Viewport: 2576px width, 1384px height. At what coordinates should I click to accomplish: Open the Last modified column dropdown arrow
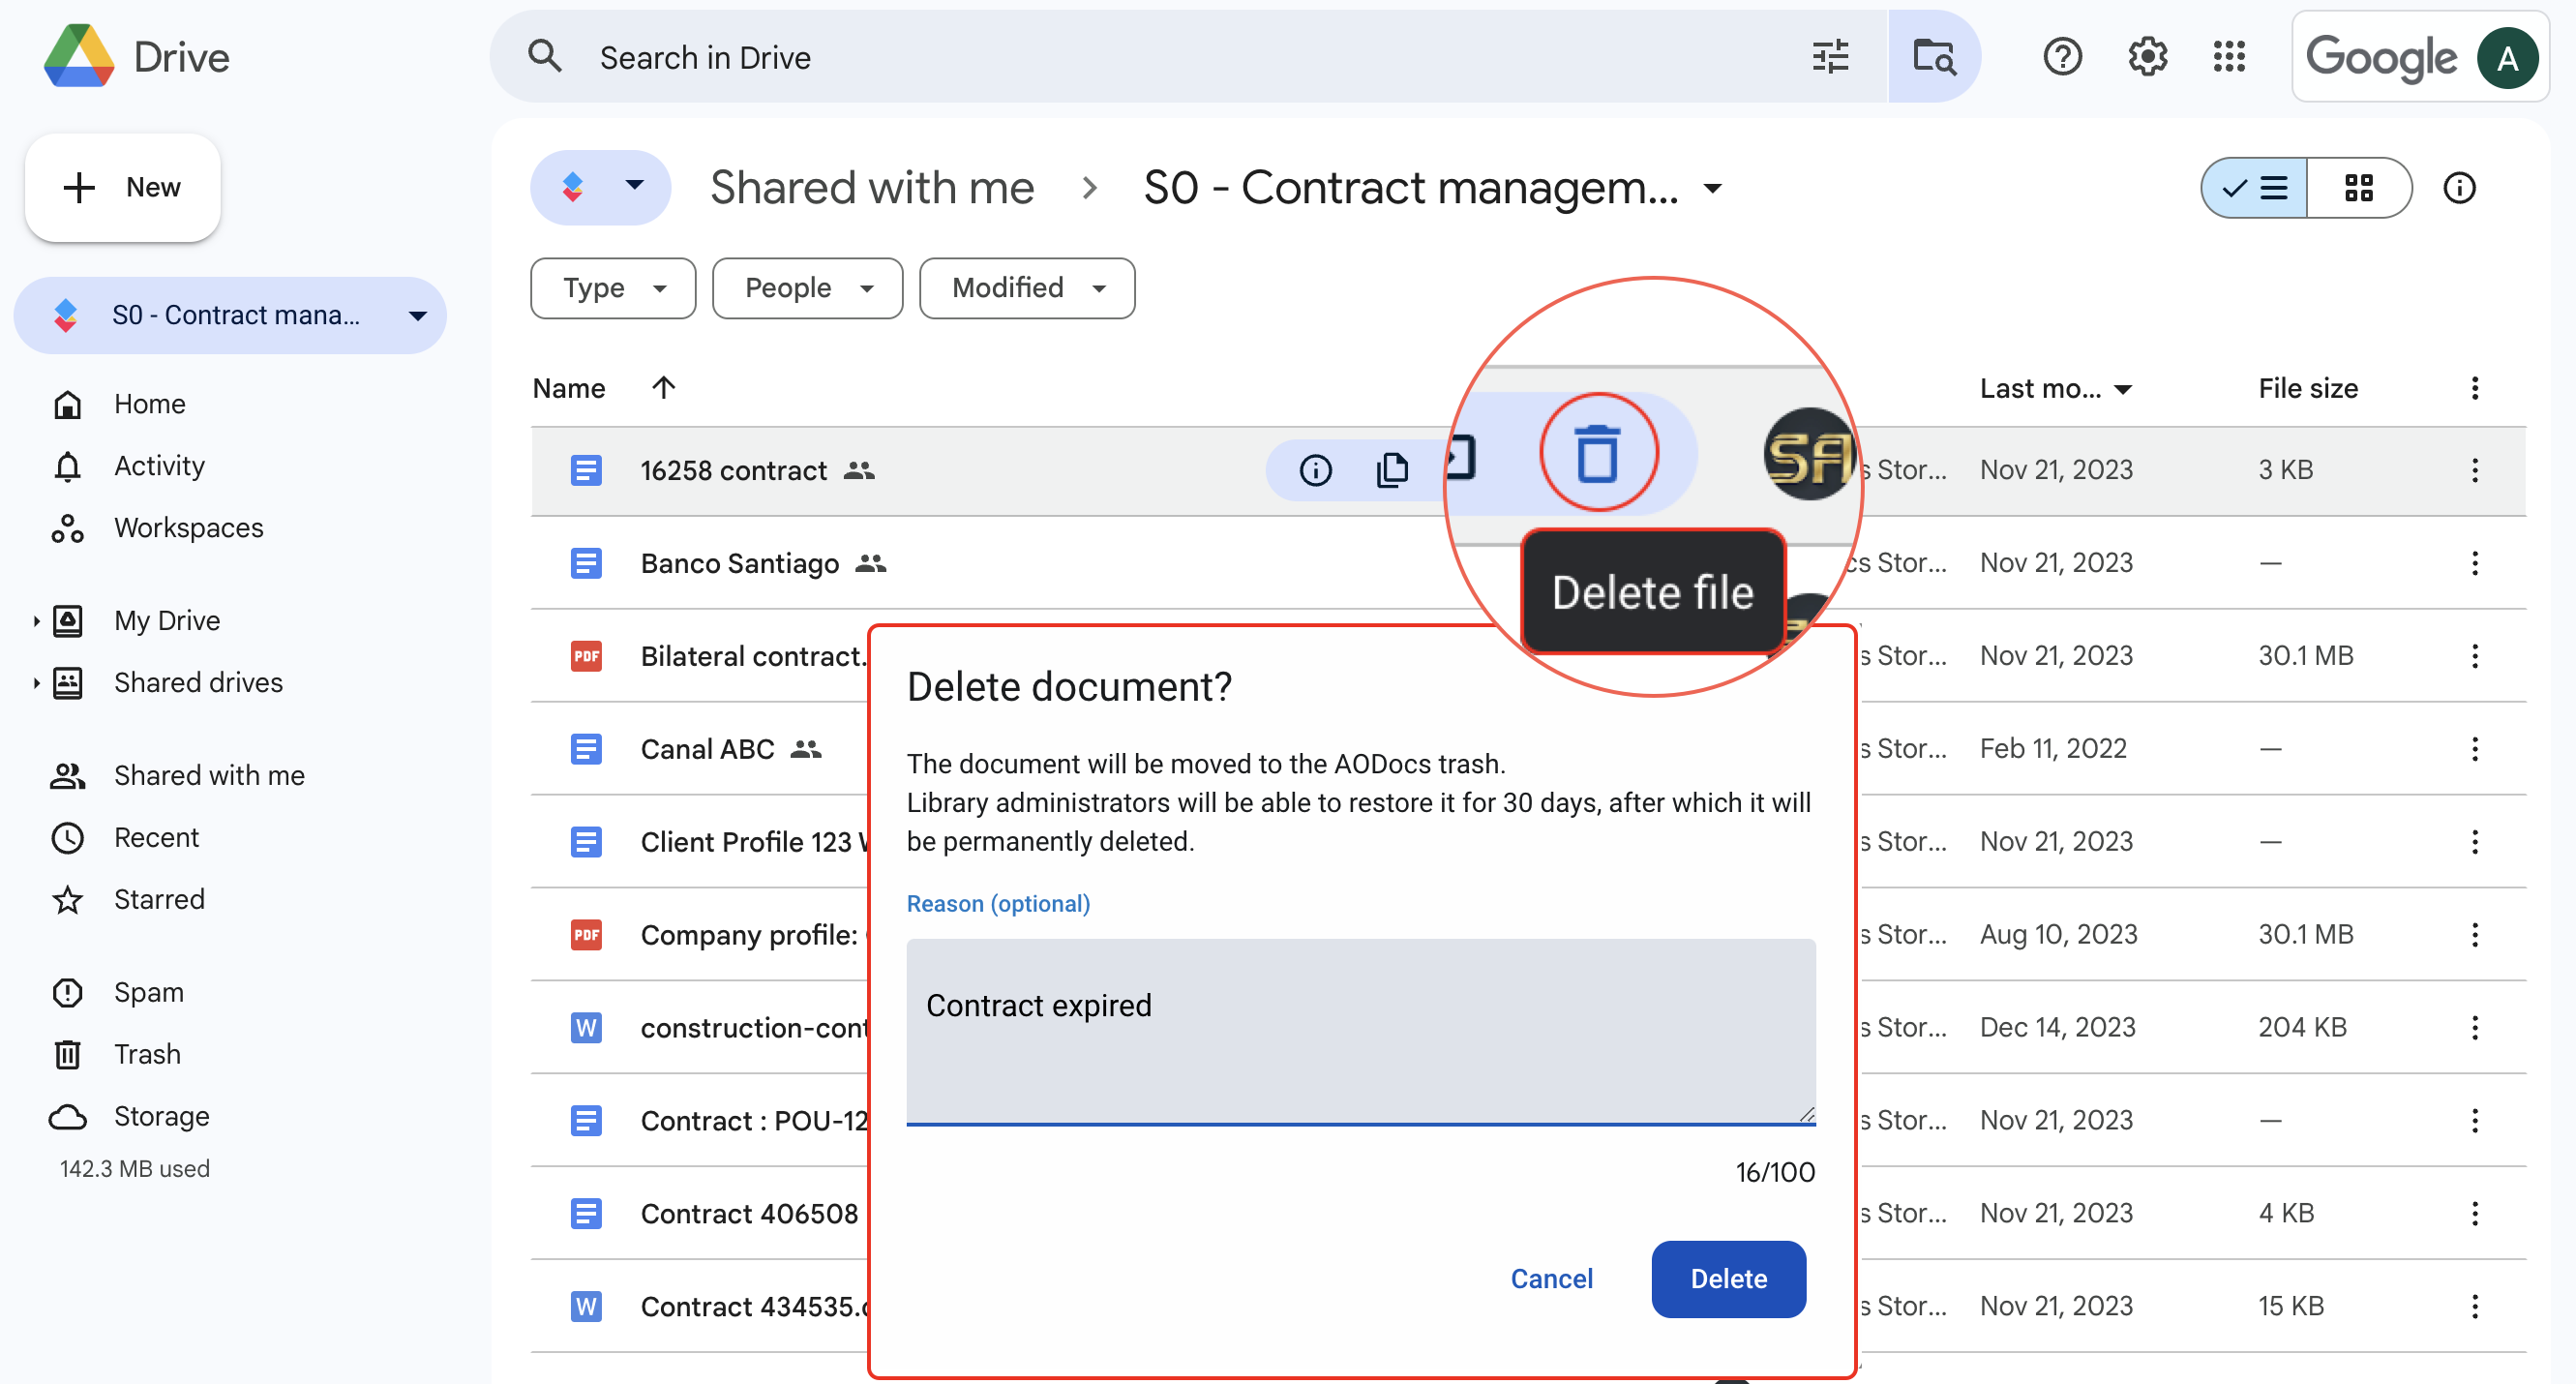pos(2124,389)
